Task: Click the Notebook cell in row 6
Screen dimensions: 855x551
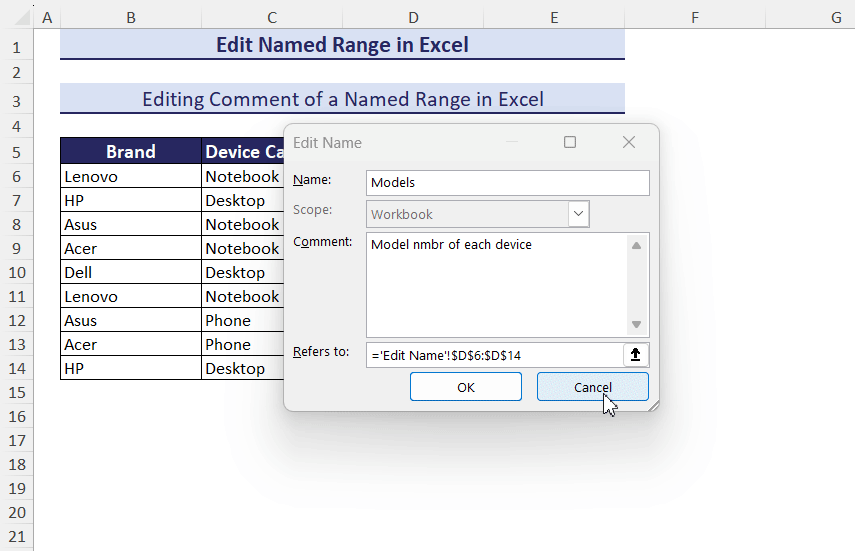Action: pyautogui.click(x=243, y=176)
